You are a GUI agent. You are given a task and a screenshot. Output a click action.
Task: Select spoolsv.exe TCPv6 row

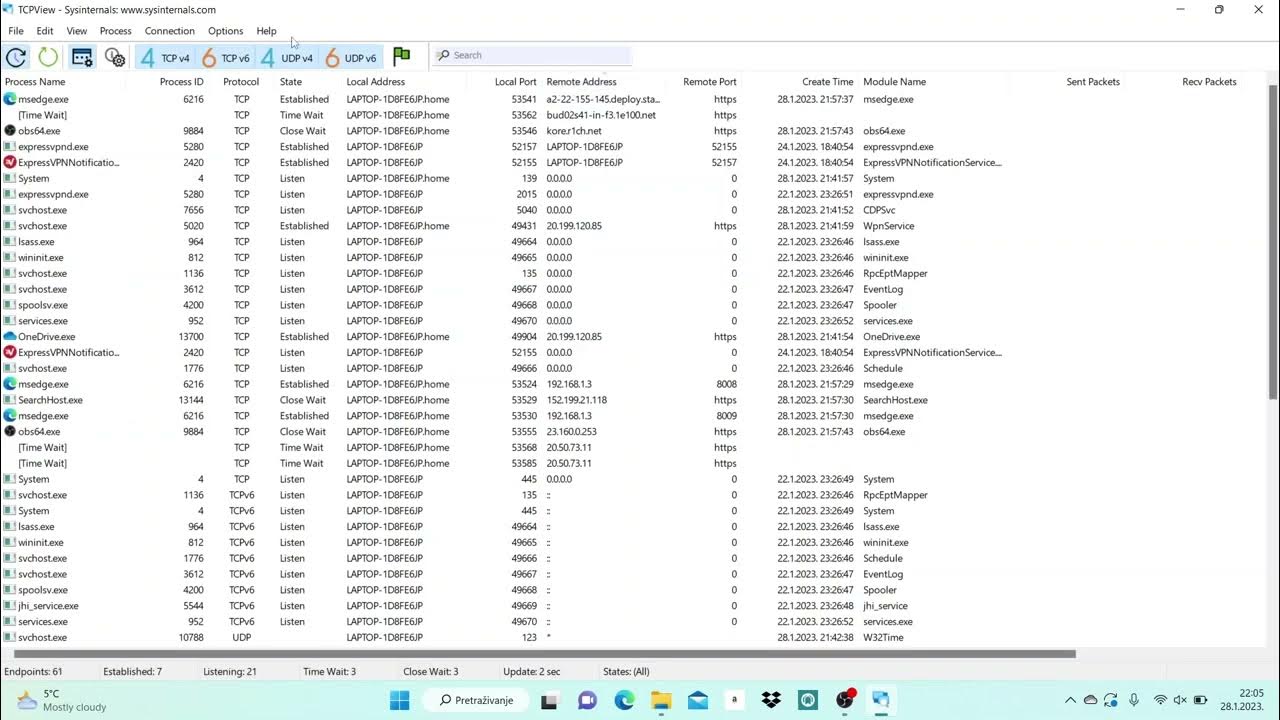(x=634, y=590)
